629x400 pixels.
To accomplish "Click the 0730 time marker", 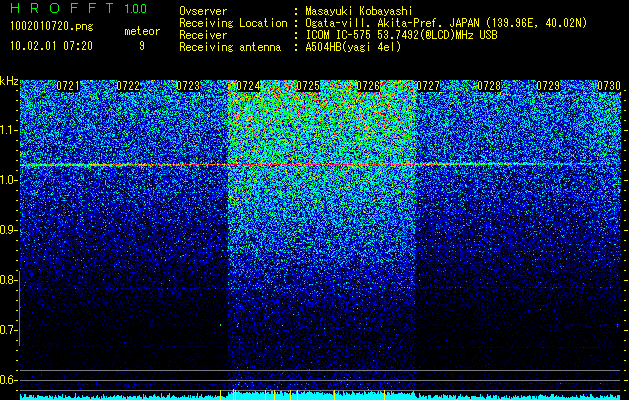I will coord(609,86).
